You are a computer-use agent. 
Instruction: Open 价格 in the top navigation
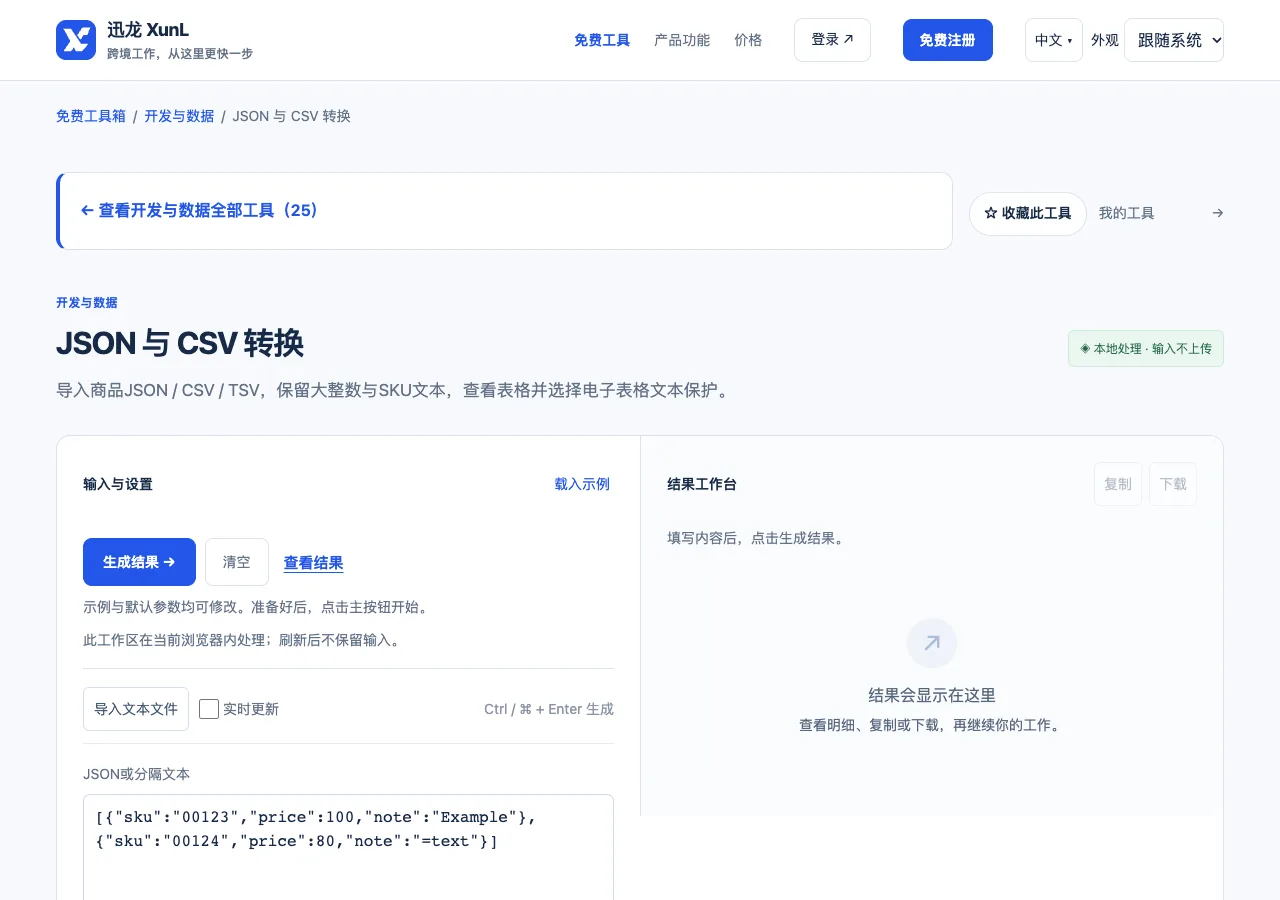(x=748, y=40)
